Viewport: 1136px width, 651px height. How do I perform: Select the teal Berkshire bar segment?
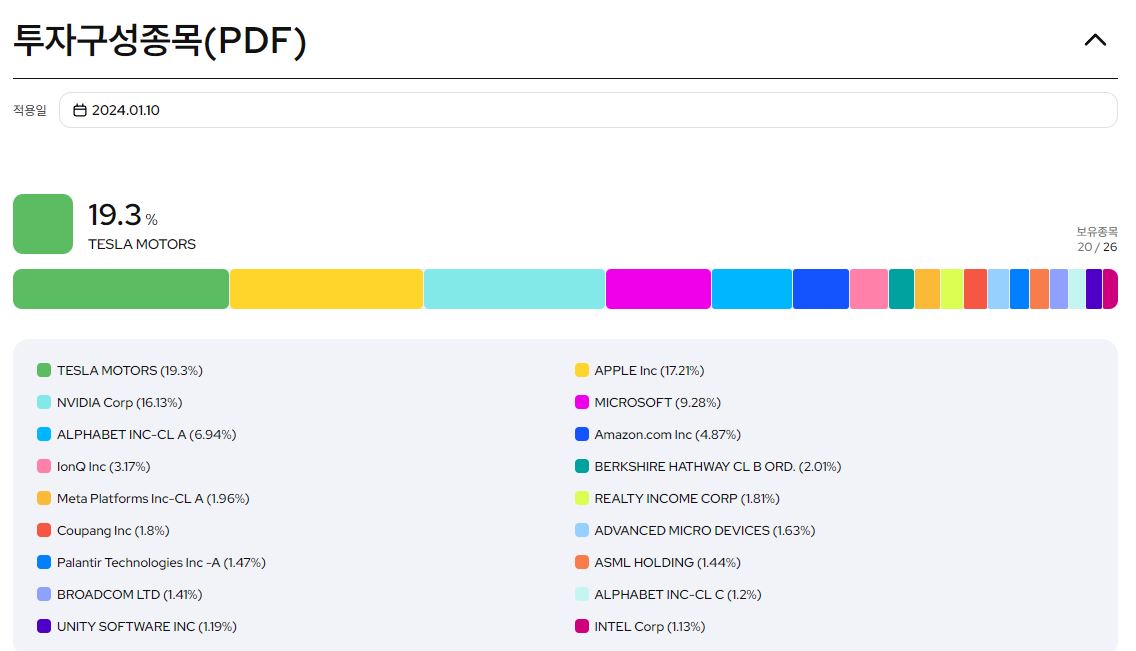coord(901,289)
